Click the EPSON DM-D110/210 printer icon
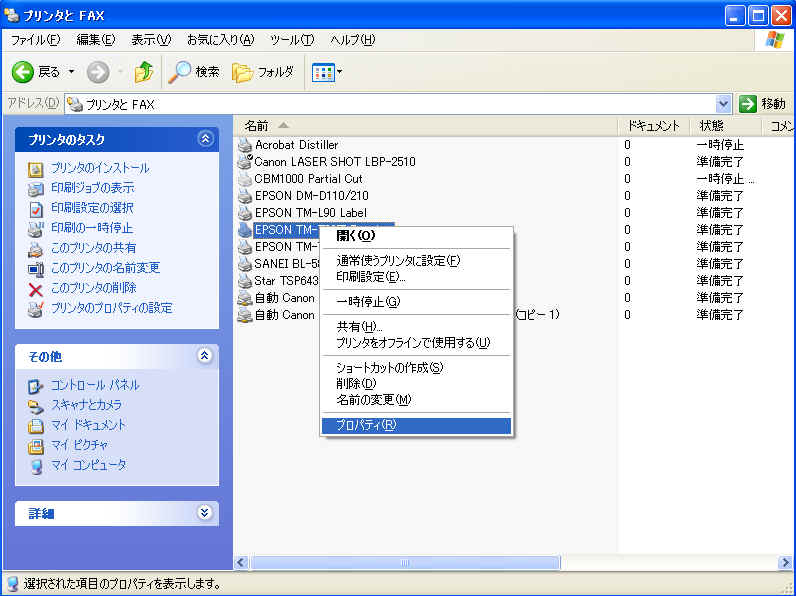This screenshot has height=596, width=796. click(x=245, y=196)
